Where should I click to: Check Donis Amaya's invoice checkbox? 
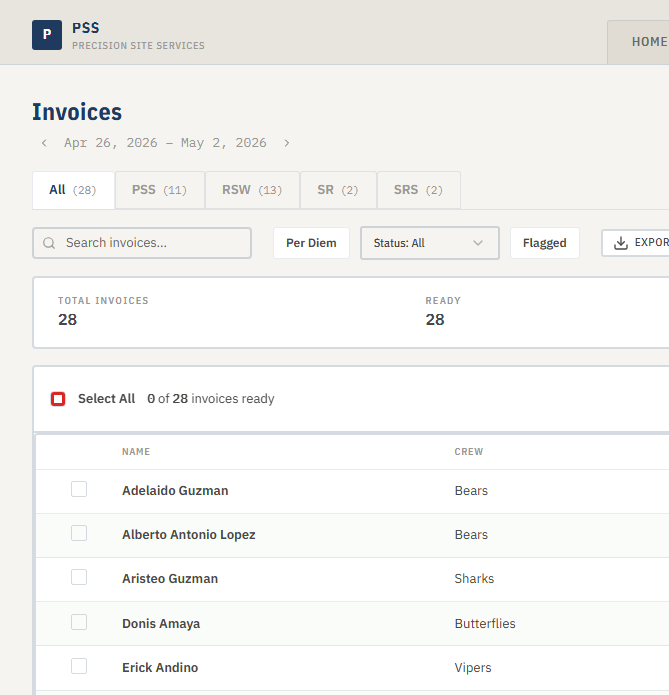[x=79, y=622]
